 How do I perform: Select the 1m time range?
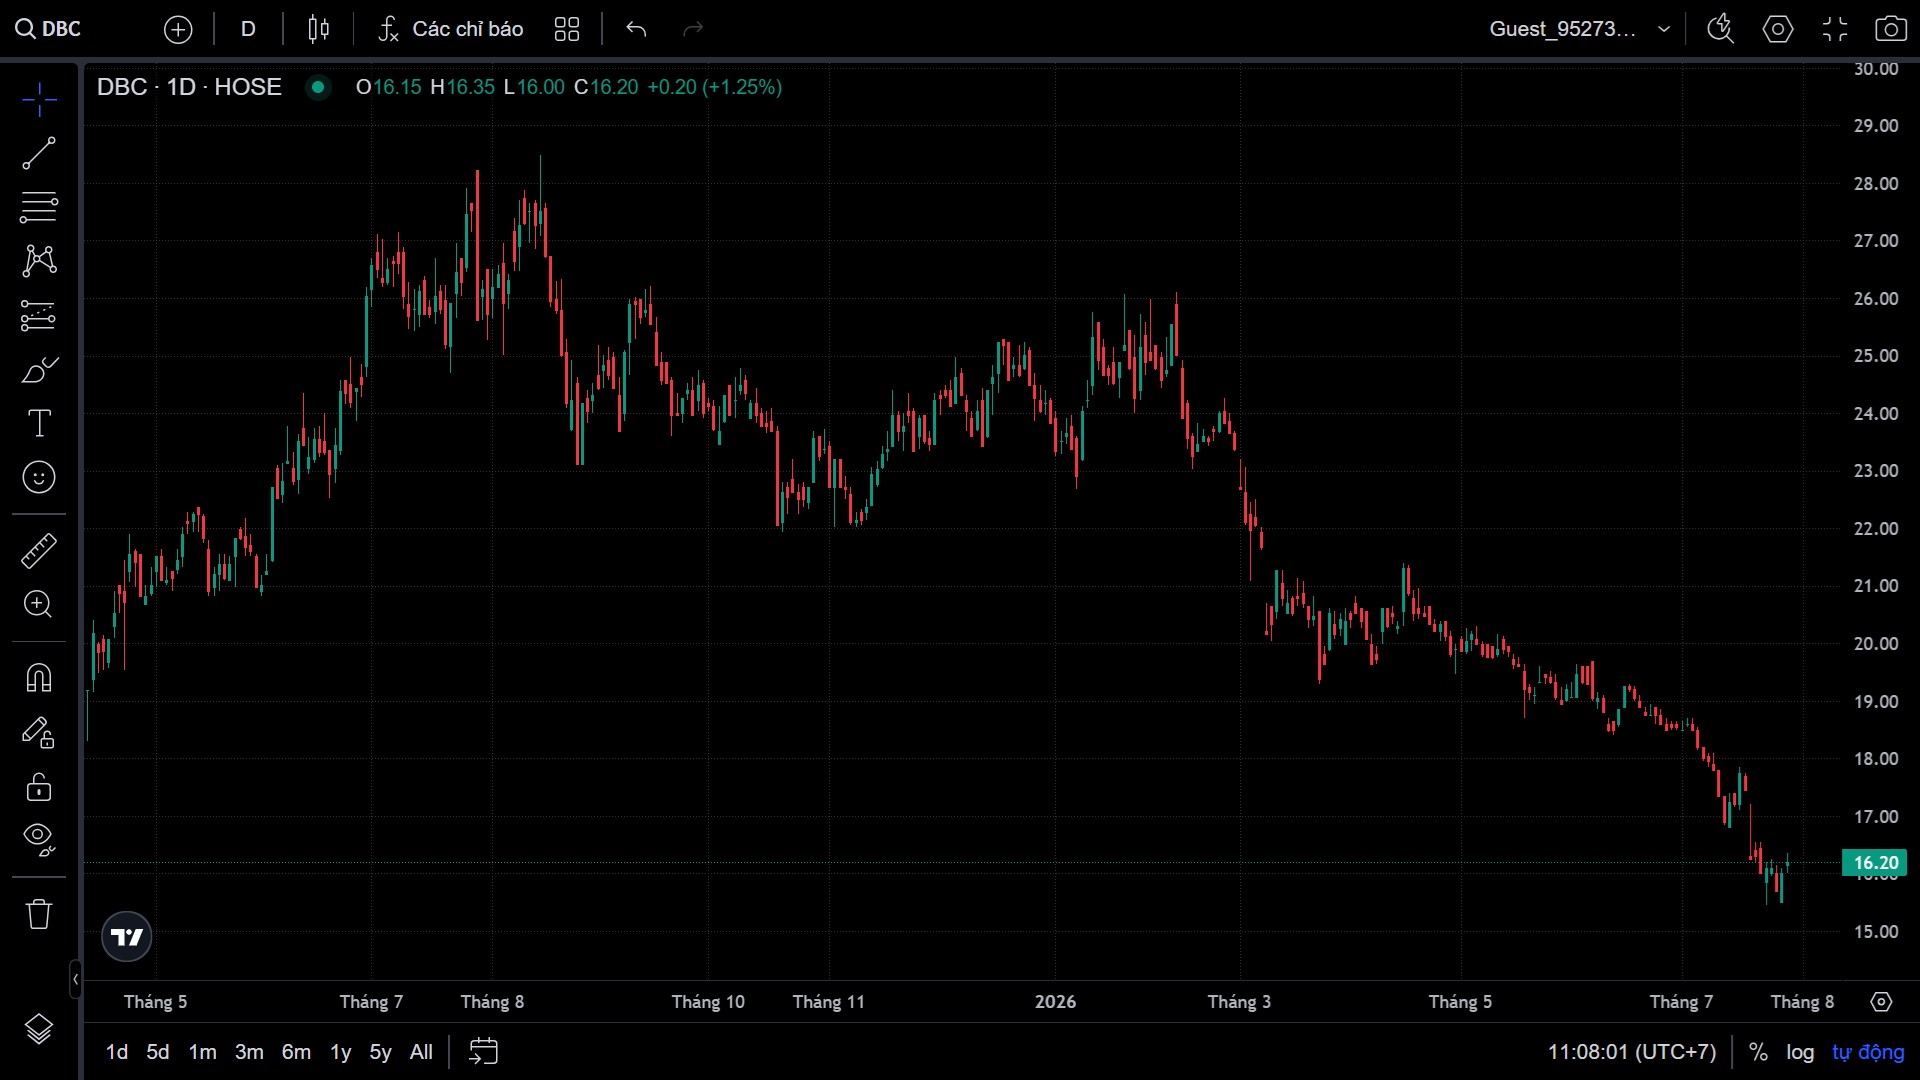coord(203,1052)
